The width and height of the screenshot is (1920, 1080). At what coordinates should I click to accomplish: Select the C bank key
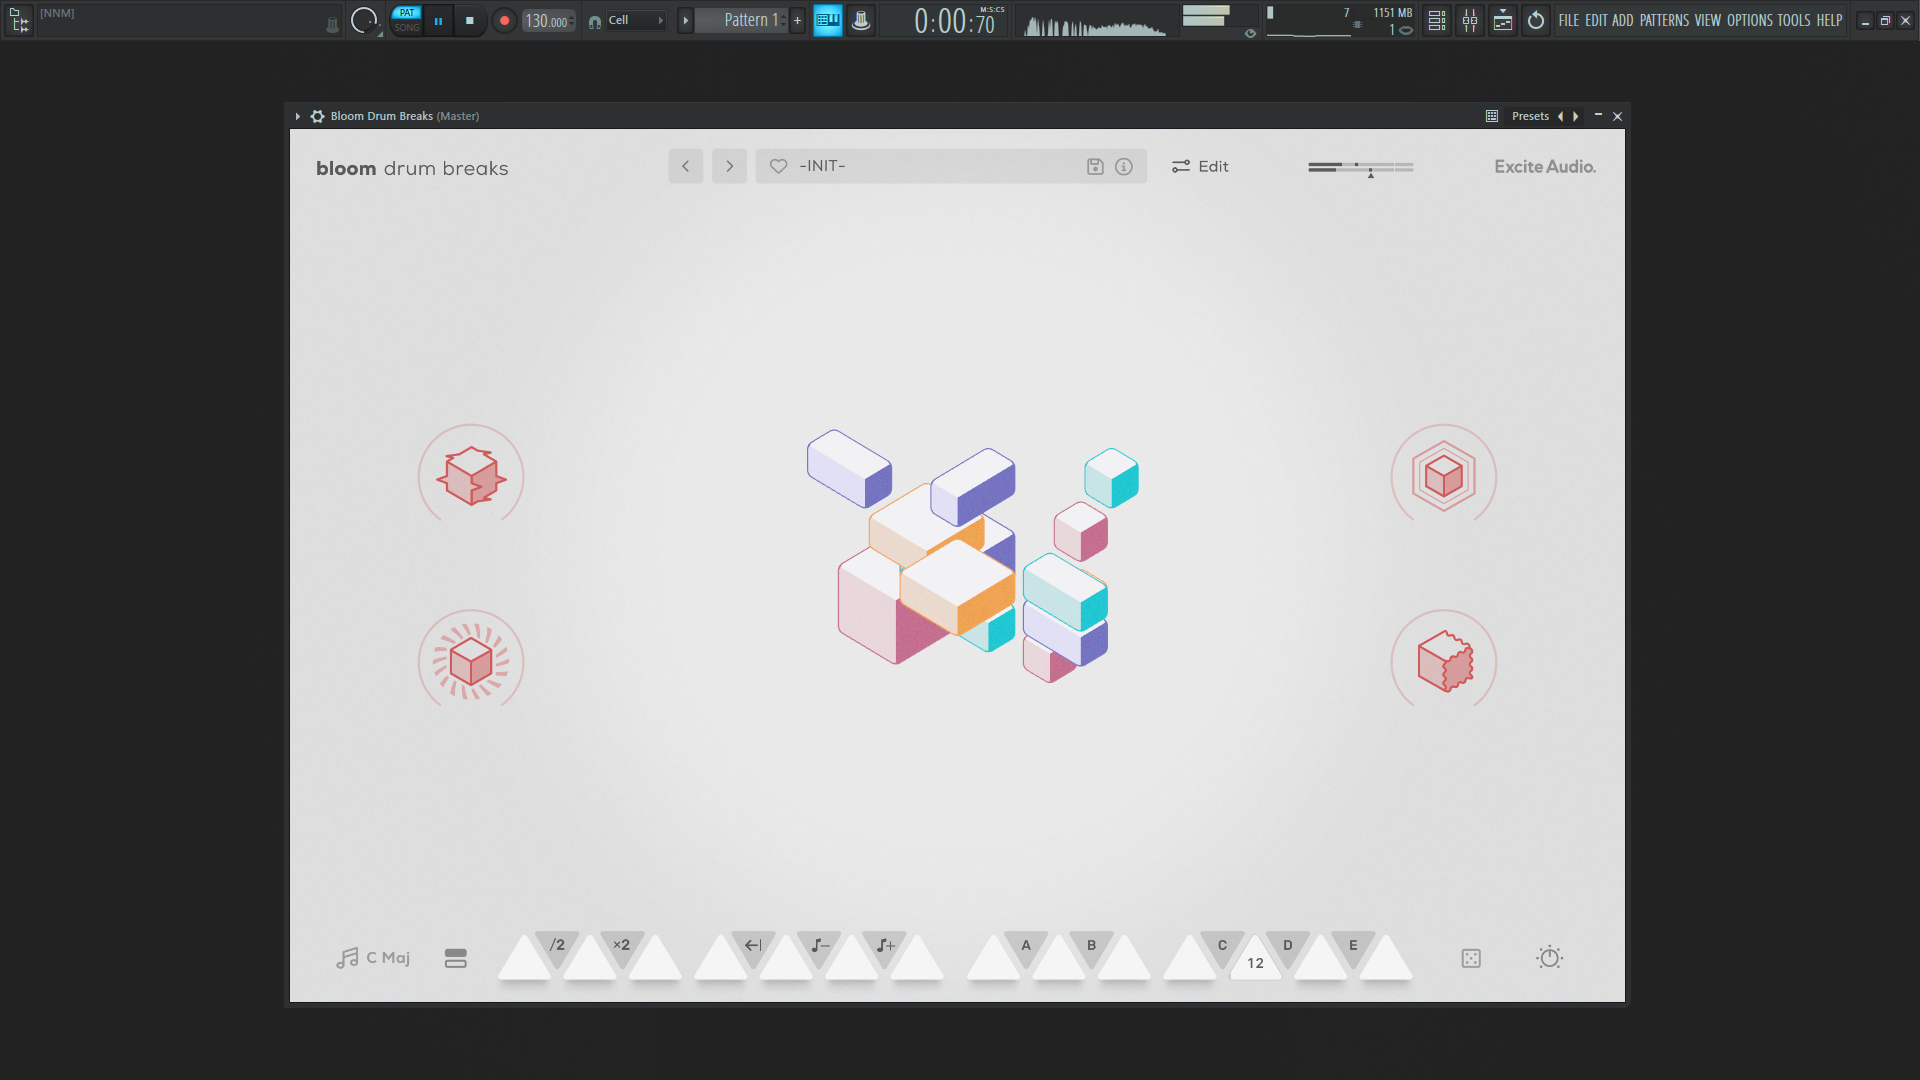1222,946
